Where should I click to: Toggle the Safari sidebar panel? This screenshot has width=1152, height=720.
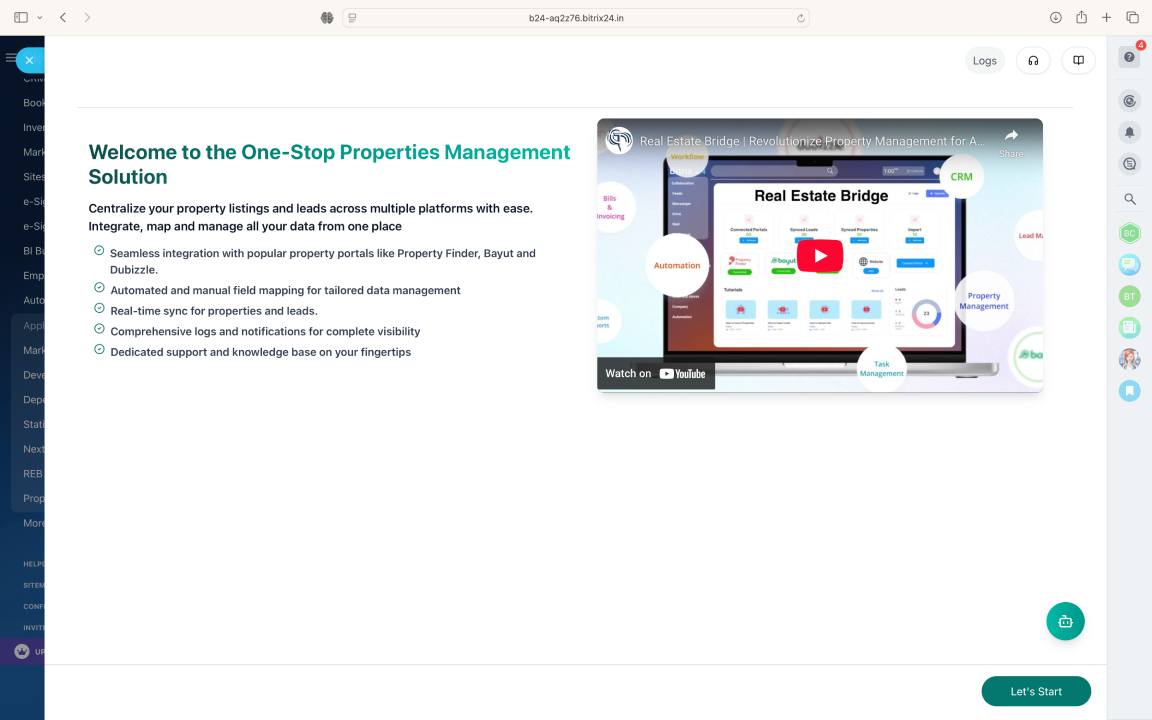[21, 18]
